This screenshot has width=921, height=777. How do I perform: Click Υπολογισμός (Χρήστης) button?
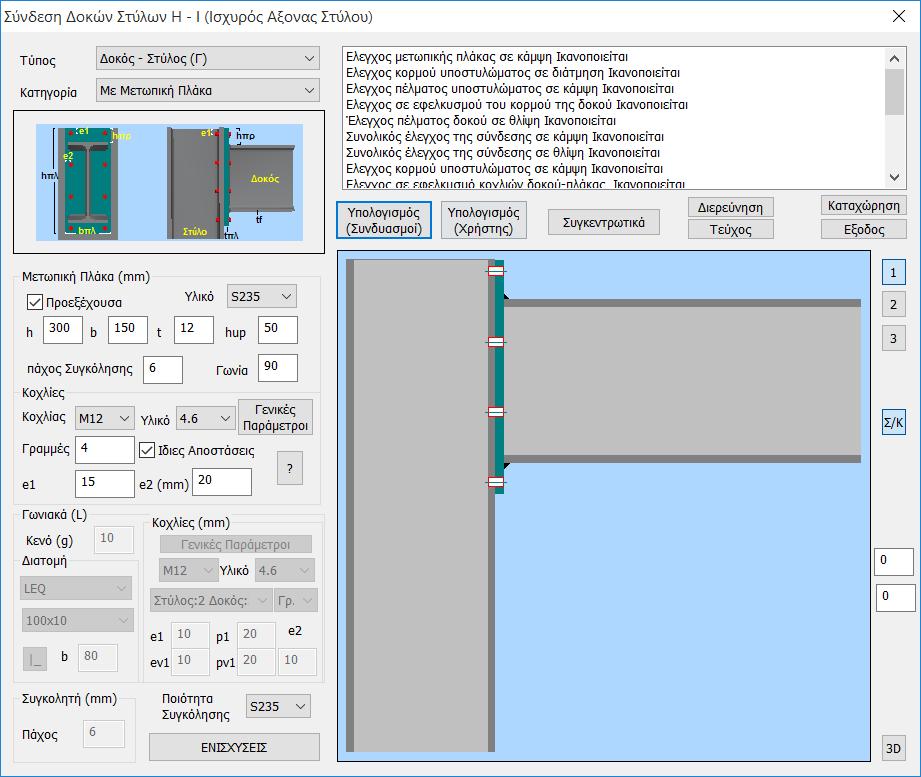pos(483,220)
